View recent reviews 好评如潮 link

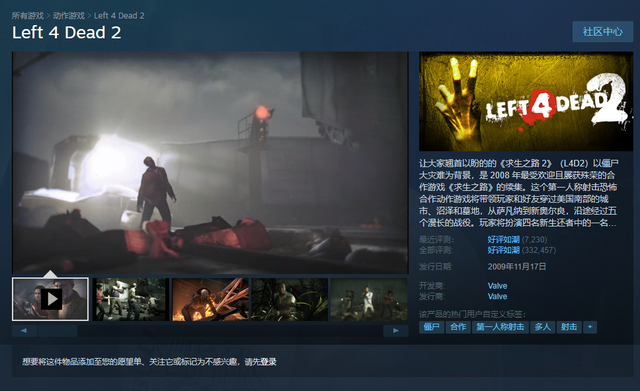tap(503, 239)
